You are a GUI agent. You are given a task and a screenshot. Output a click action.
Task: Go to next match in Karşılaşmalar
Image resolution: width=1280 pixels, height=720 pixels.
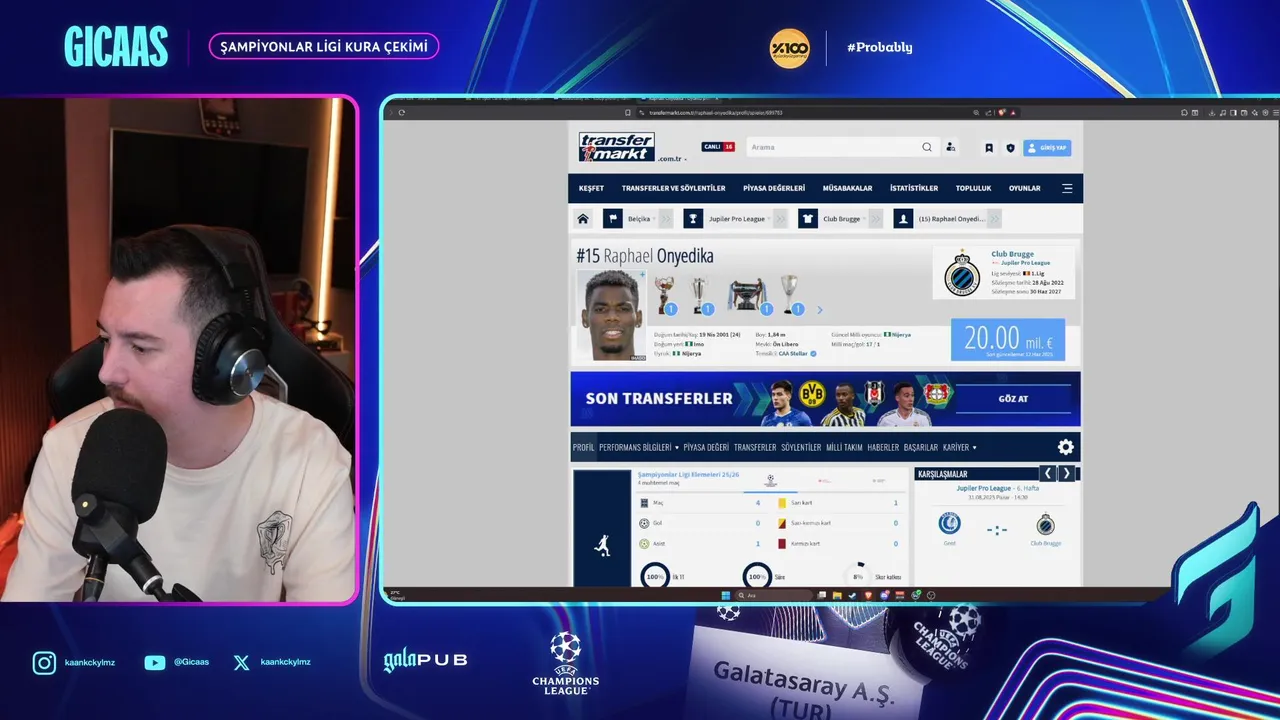1066,474
